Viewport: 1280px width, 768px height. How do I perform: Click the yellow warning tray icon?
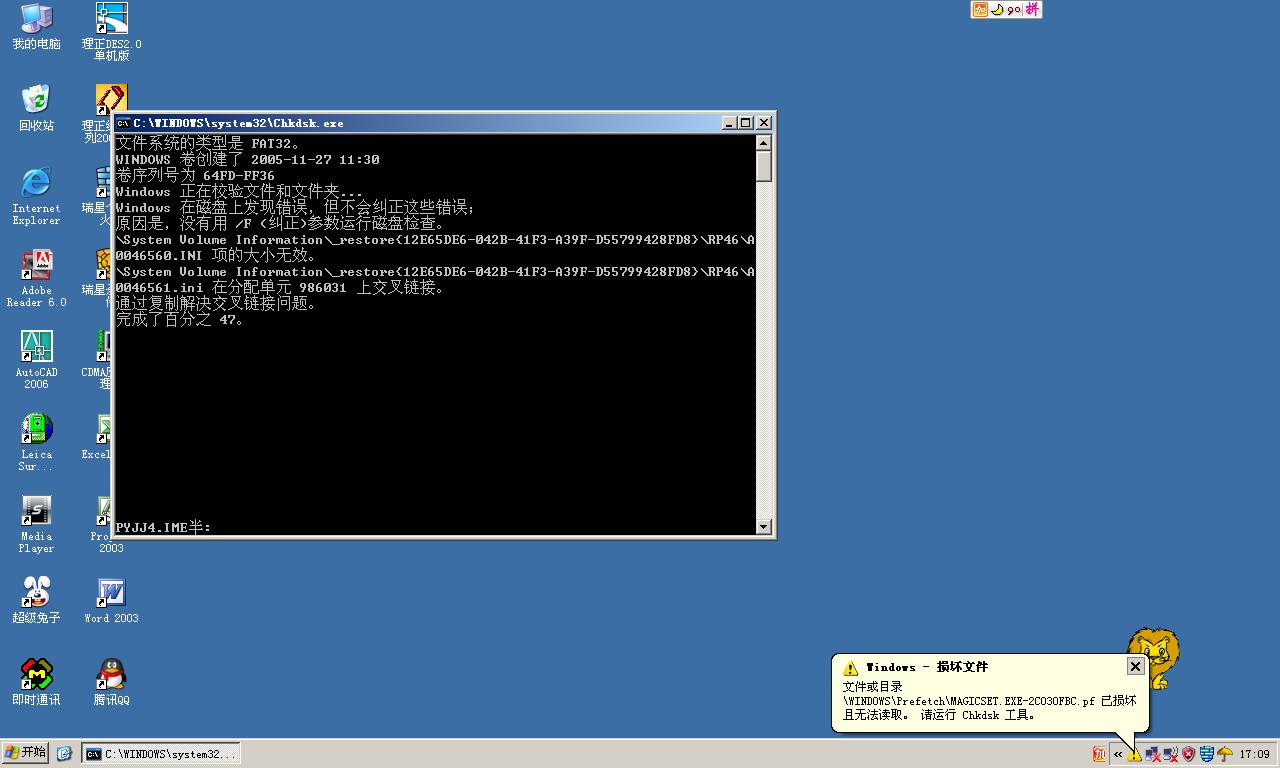tap(1134, 754)
